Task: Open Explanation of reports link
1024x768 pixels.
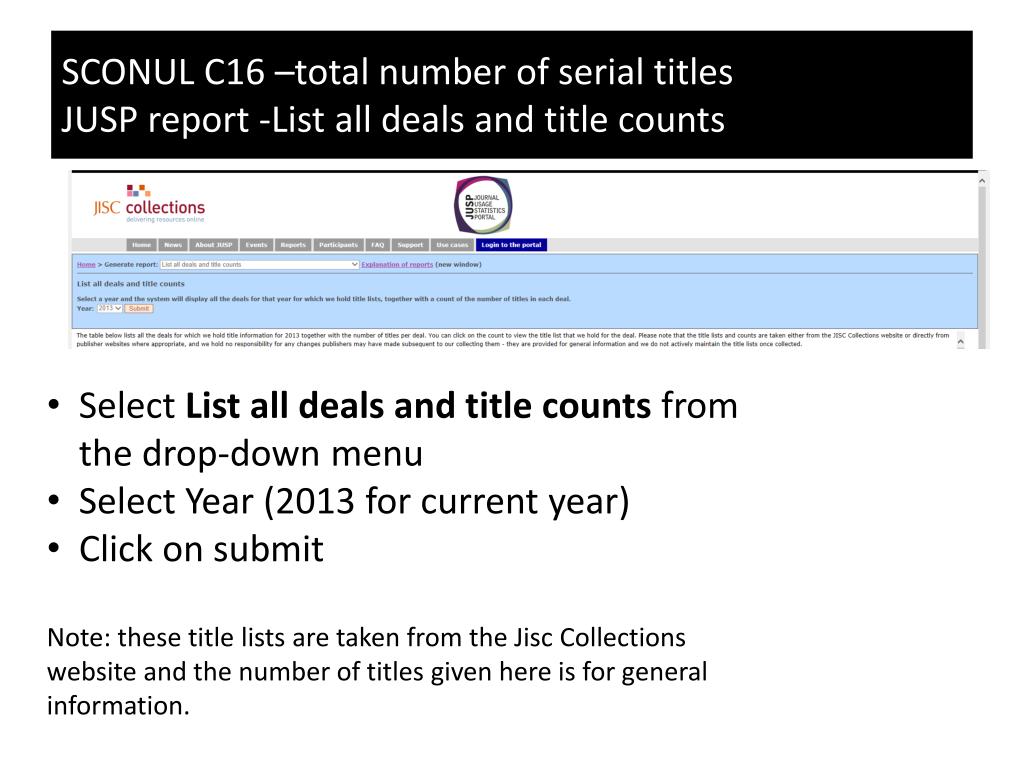Action: 397,264
